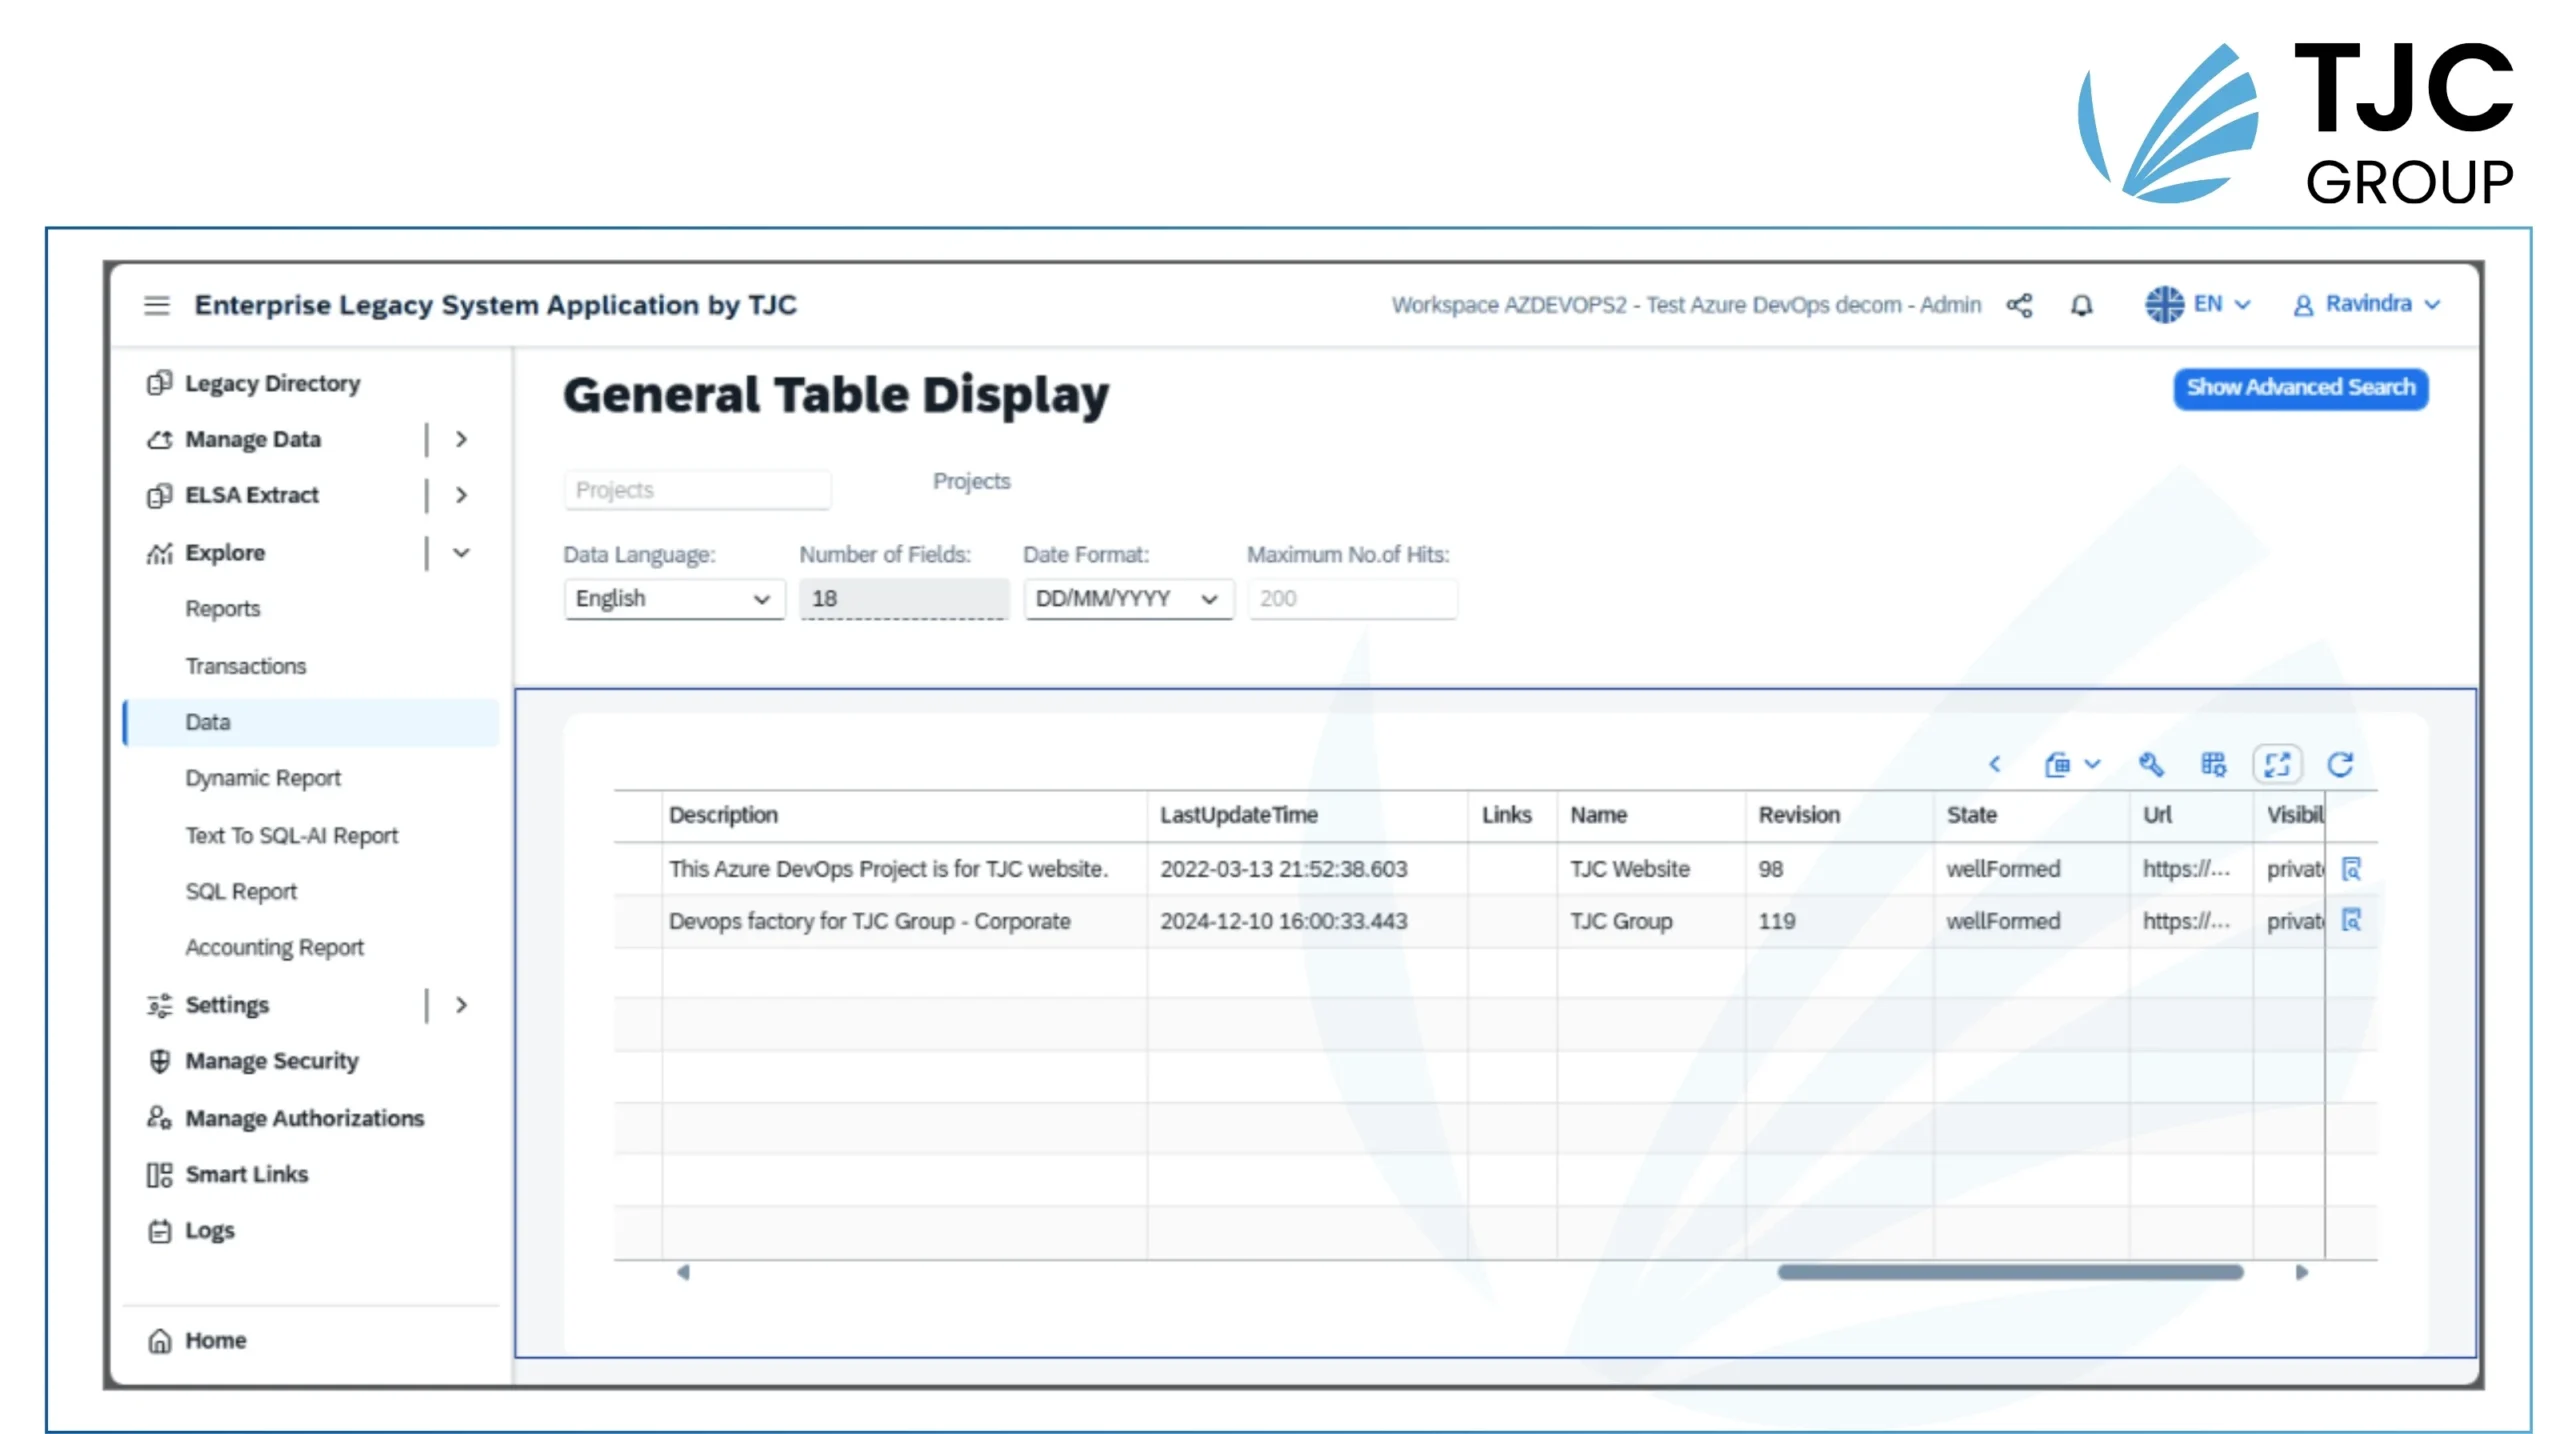Screen dimensions: 2560x1434
Task: Open detail view for TJC Website row
Action: pos(2351,869)
